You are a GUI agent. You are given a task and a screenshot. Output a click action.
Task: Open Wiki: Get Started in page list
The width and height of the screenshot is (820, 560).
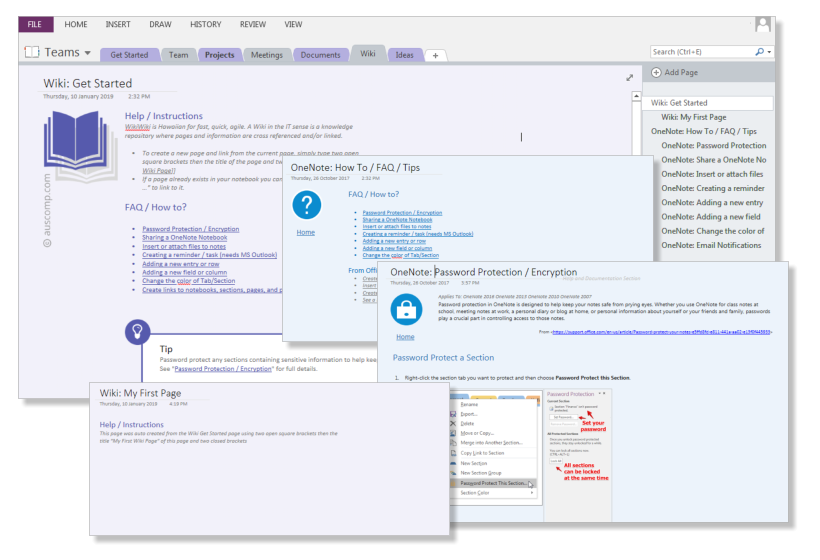707,102
